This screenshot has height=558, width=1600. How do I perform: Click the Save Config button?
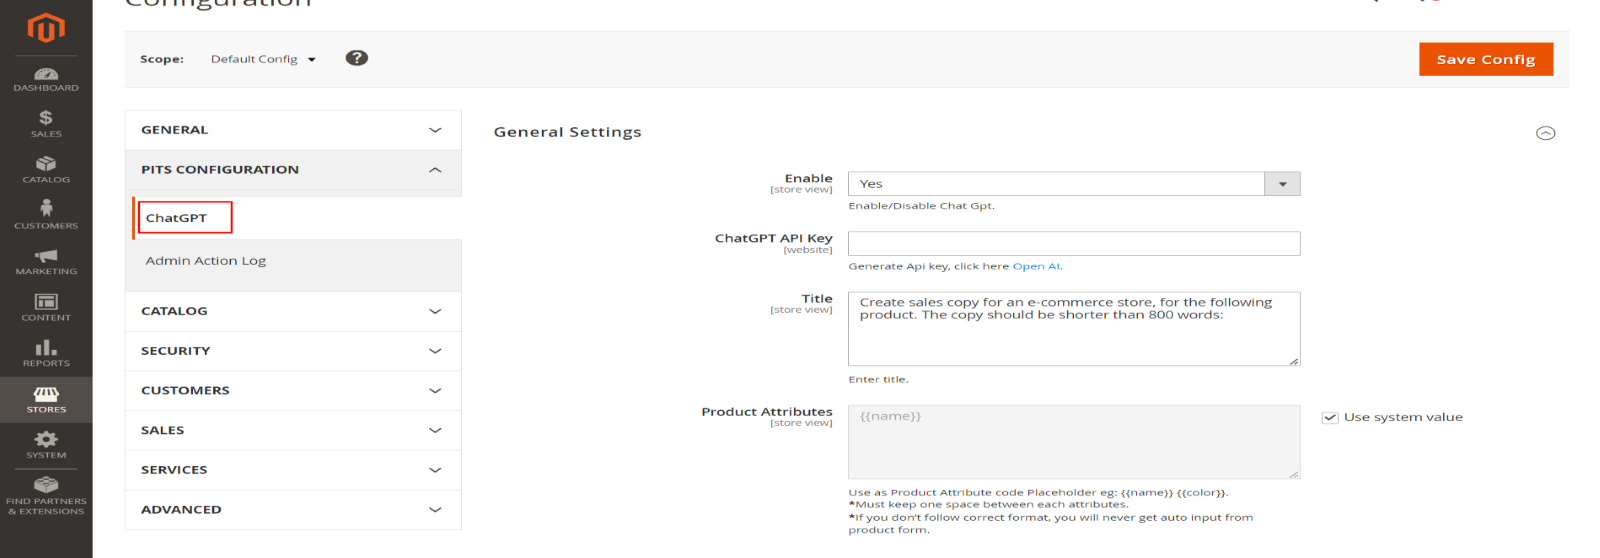click(1485, 59)
